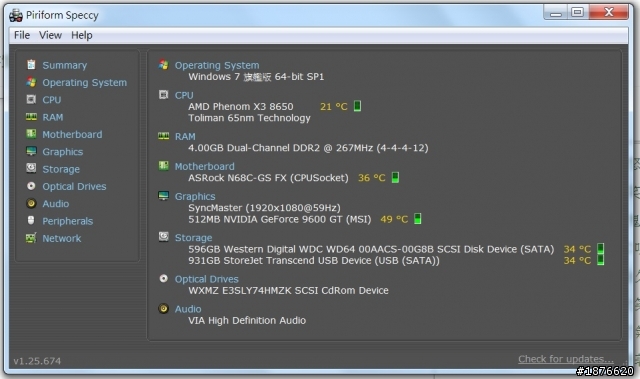The width and height of the screenshot is (640, 379).
Task: Click the Peripherals mouse sidebar icon
Action: [x=31, y=220]
